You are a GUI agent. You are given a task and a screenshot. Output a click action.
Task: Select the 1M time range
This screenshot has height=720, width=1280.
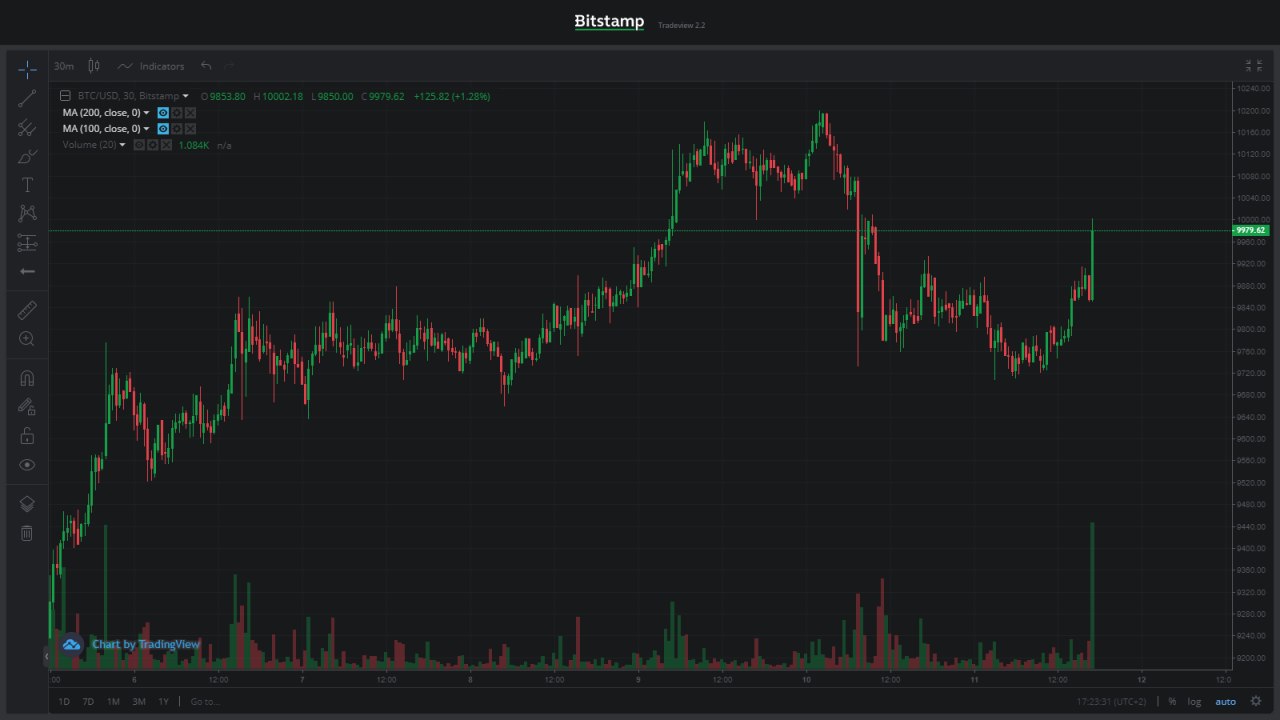113,702
